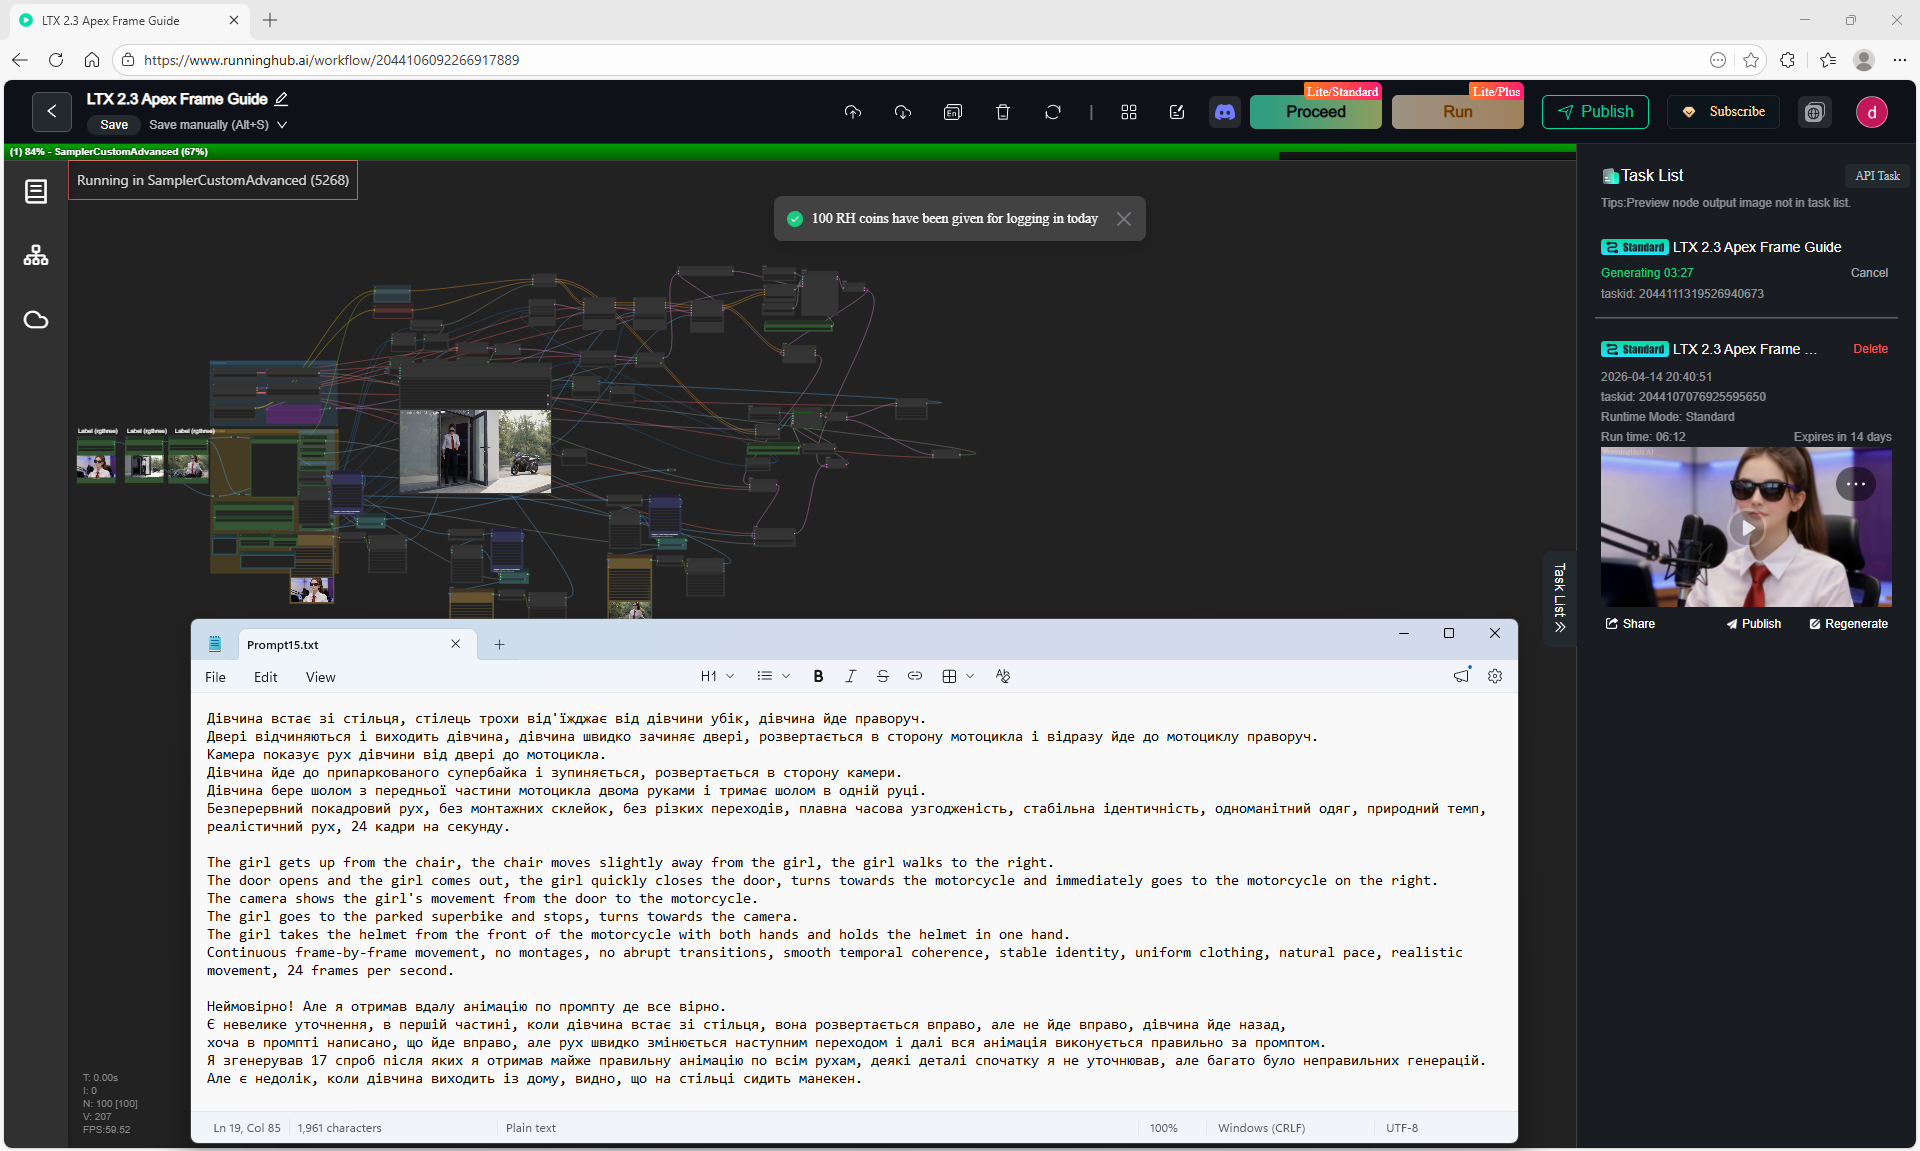
Task: Click the upload cloud icon in toolbar
Action: pyautogui.click(x=853, y=112)
